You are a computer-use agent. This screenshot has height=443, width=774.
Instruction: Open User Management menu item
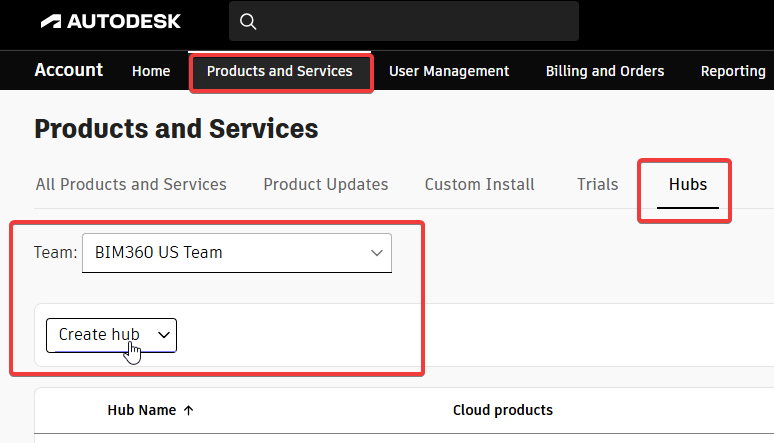tap(449, 71)
